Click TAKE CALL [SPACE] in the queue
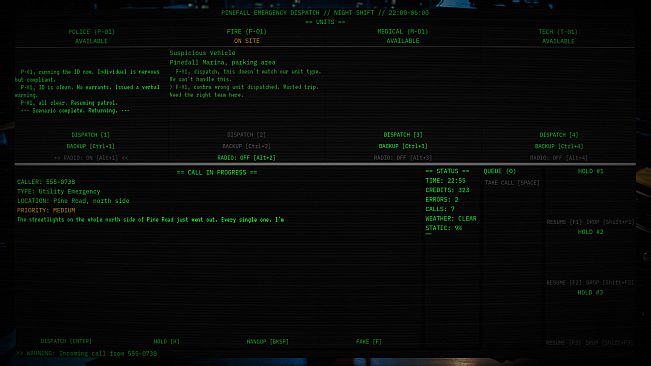 (512, 183)
